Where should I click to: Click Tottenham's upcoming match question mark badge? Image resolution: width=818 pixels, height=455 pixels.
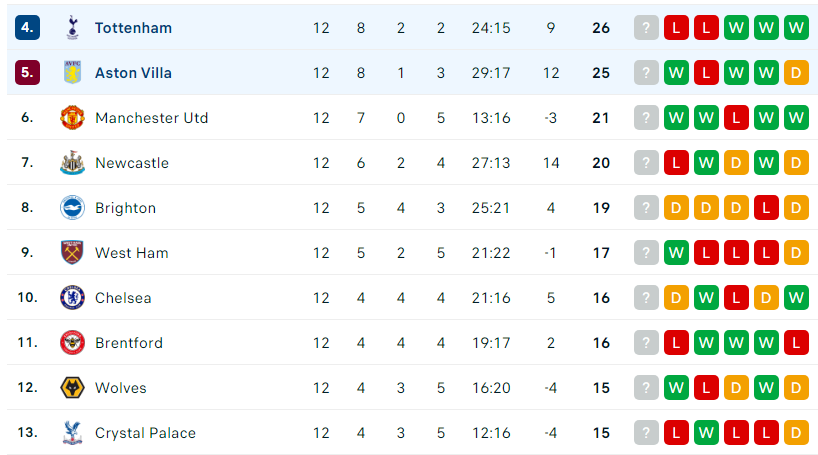[x=646, y=28]
